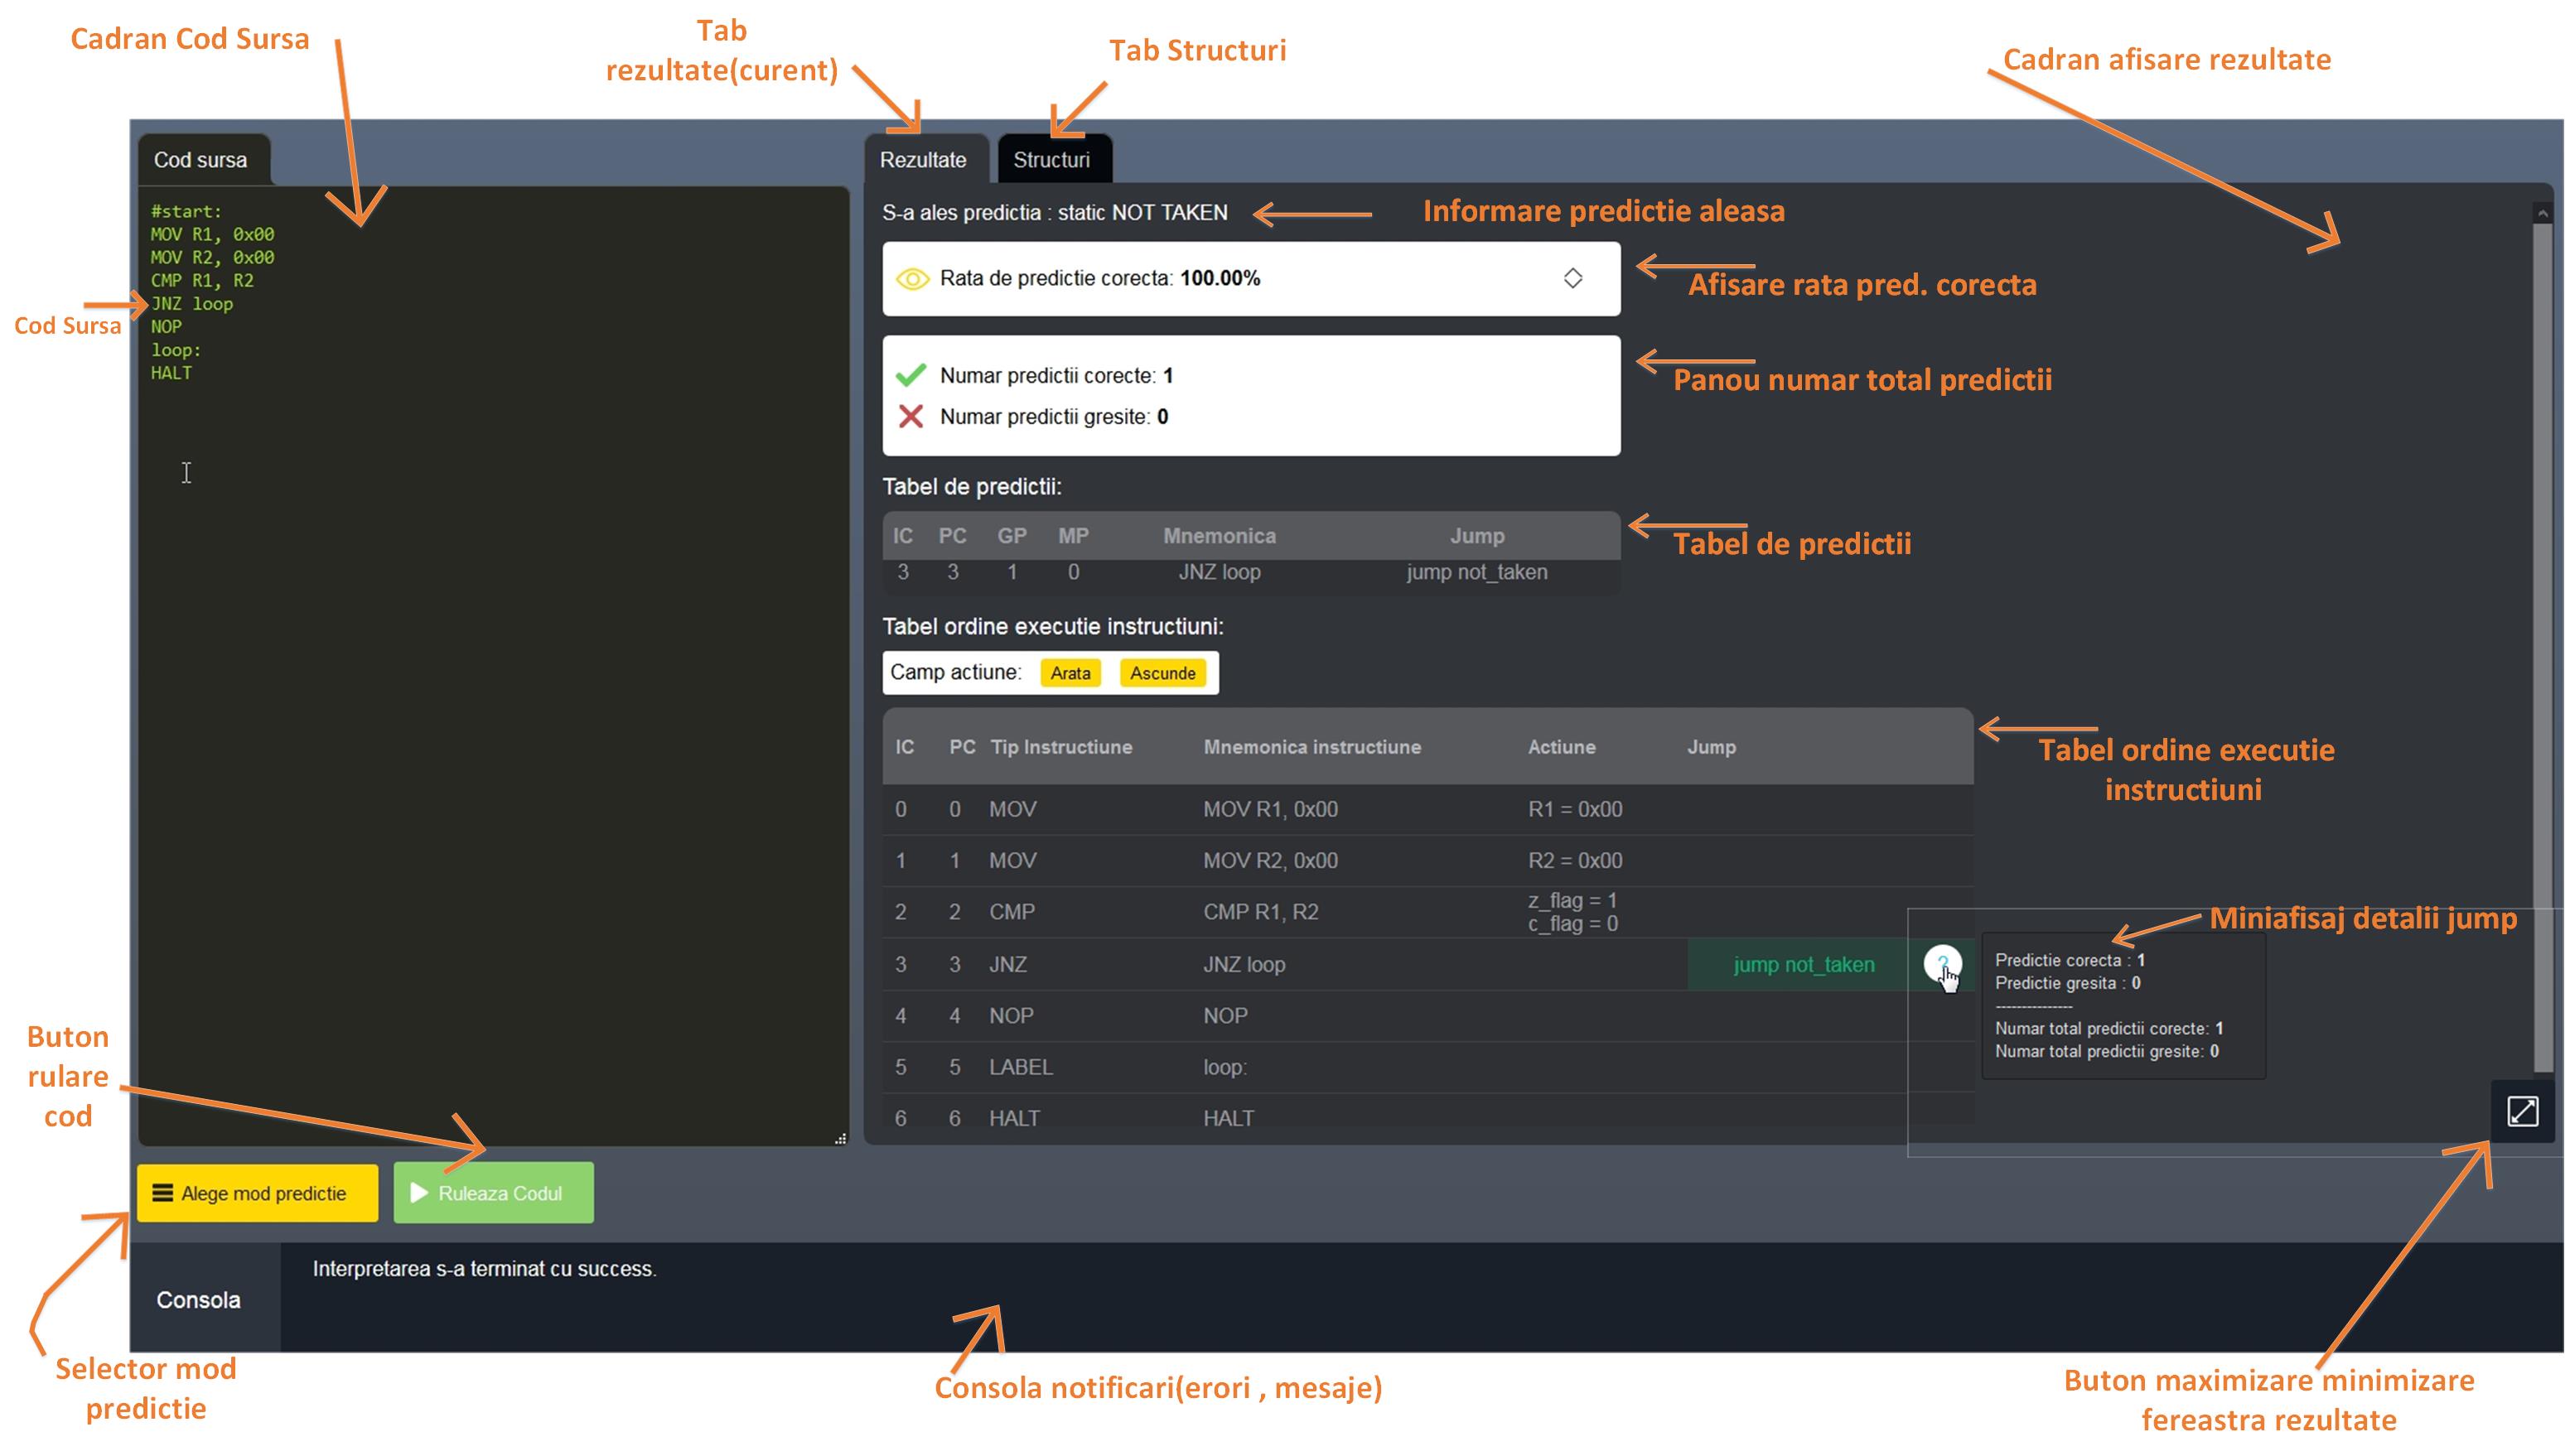Click the HALT mnemonic in execution table
2565x1456 pixels.
click(x=1227, y=1117)
